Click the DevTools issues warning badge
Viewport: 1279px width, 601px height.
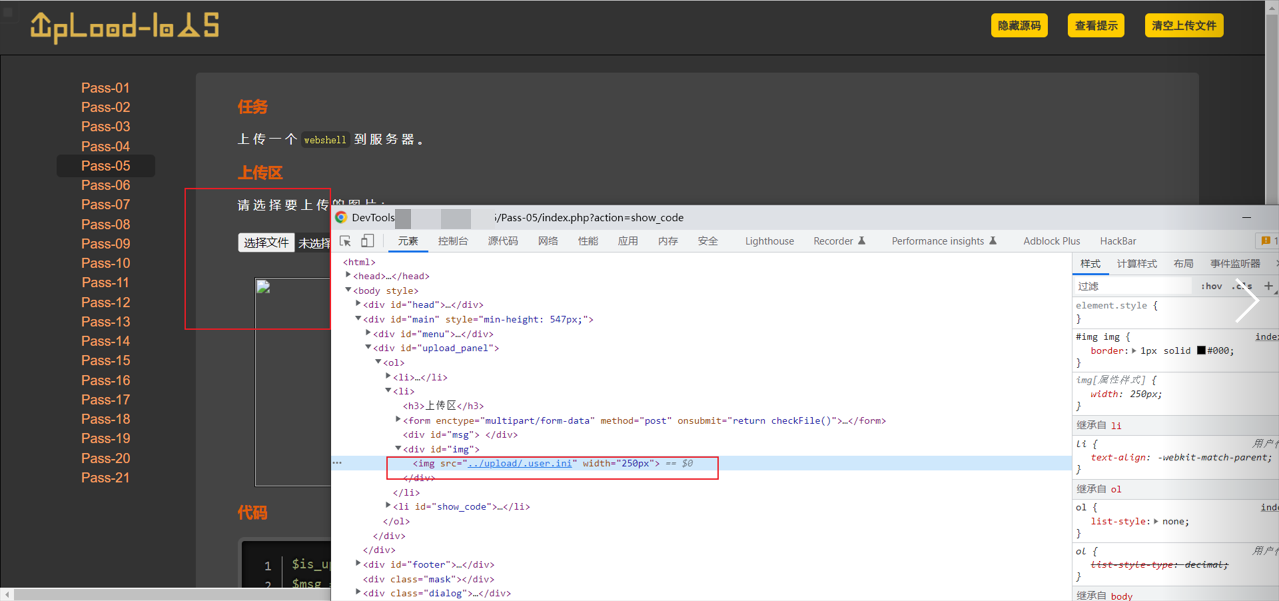click(1268, 241)
